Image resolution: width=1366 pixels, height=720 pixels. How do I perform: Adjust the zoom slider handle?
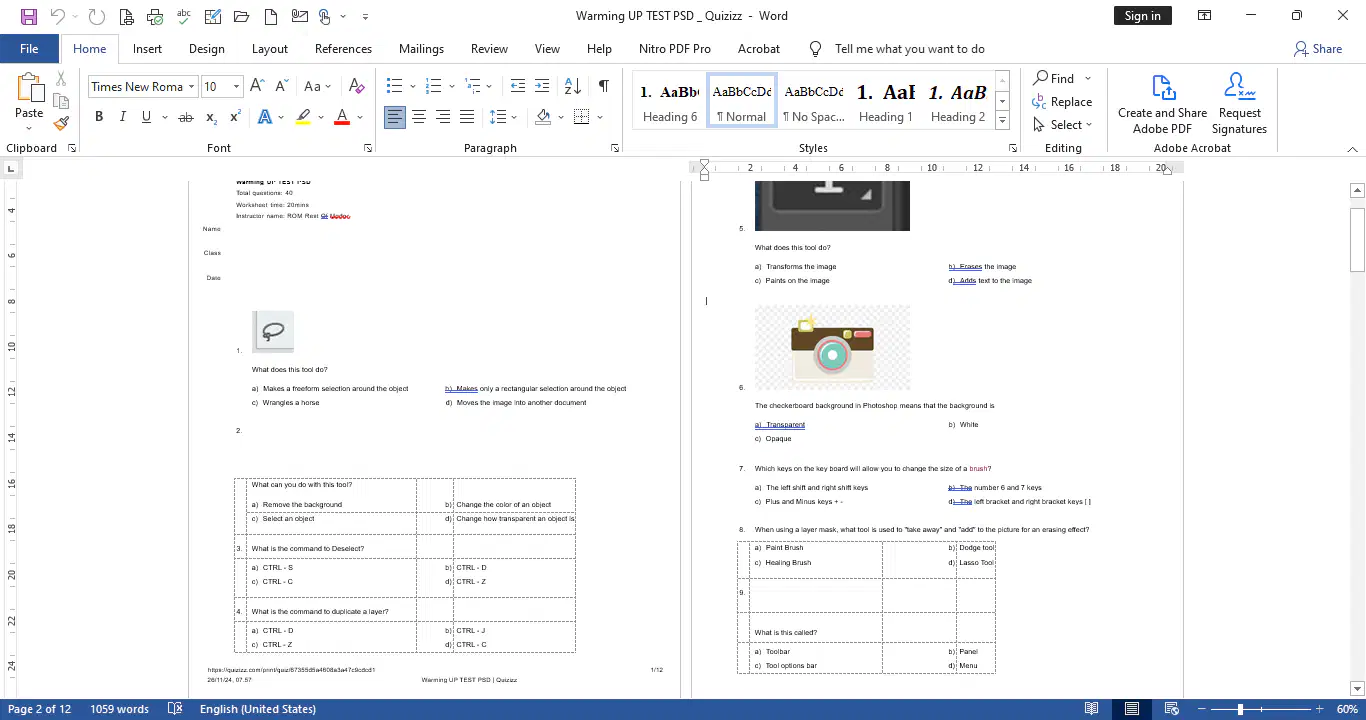pos(1240,709)
